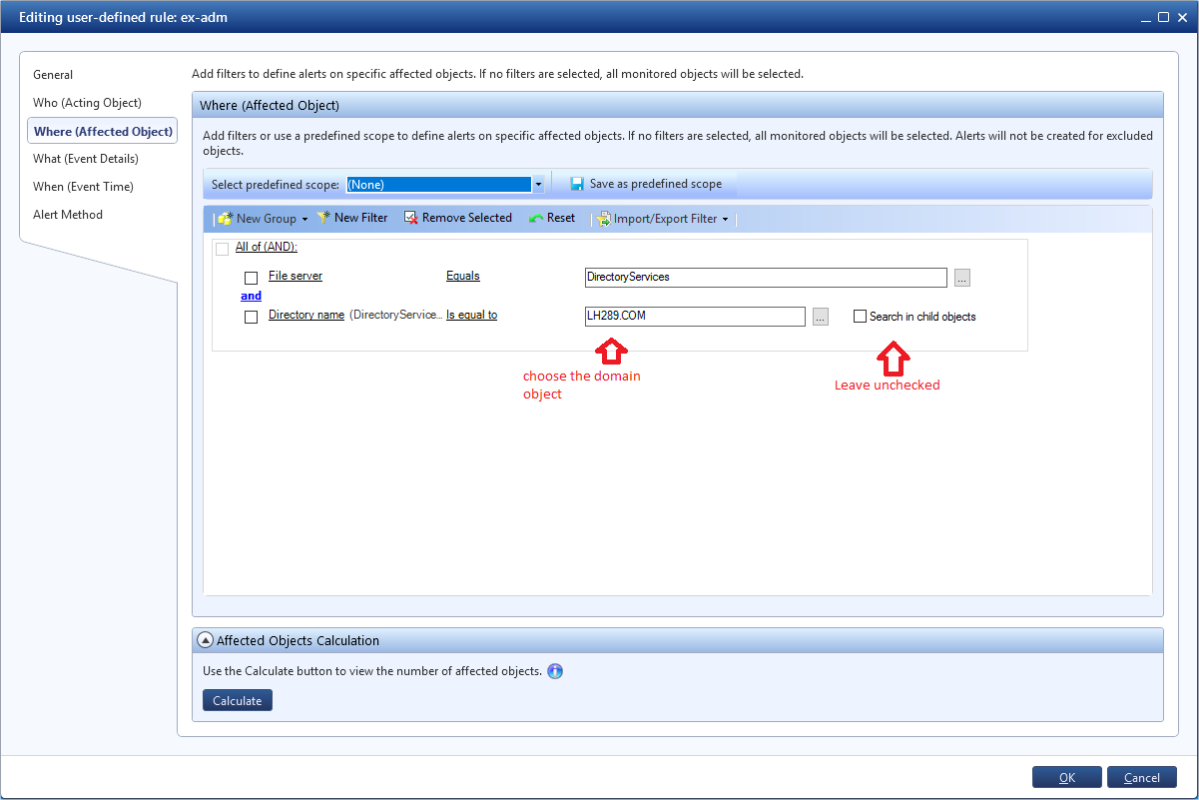Collapse the Affected Objects Calculation section
The height and width of the screenshot is (800, 1199).
205,640
